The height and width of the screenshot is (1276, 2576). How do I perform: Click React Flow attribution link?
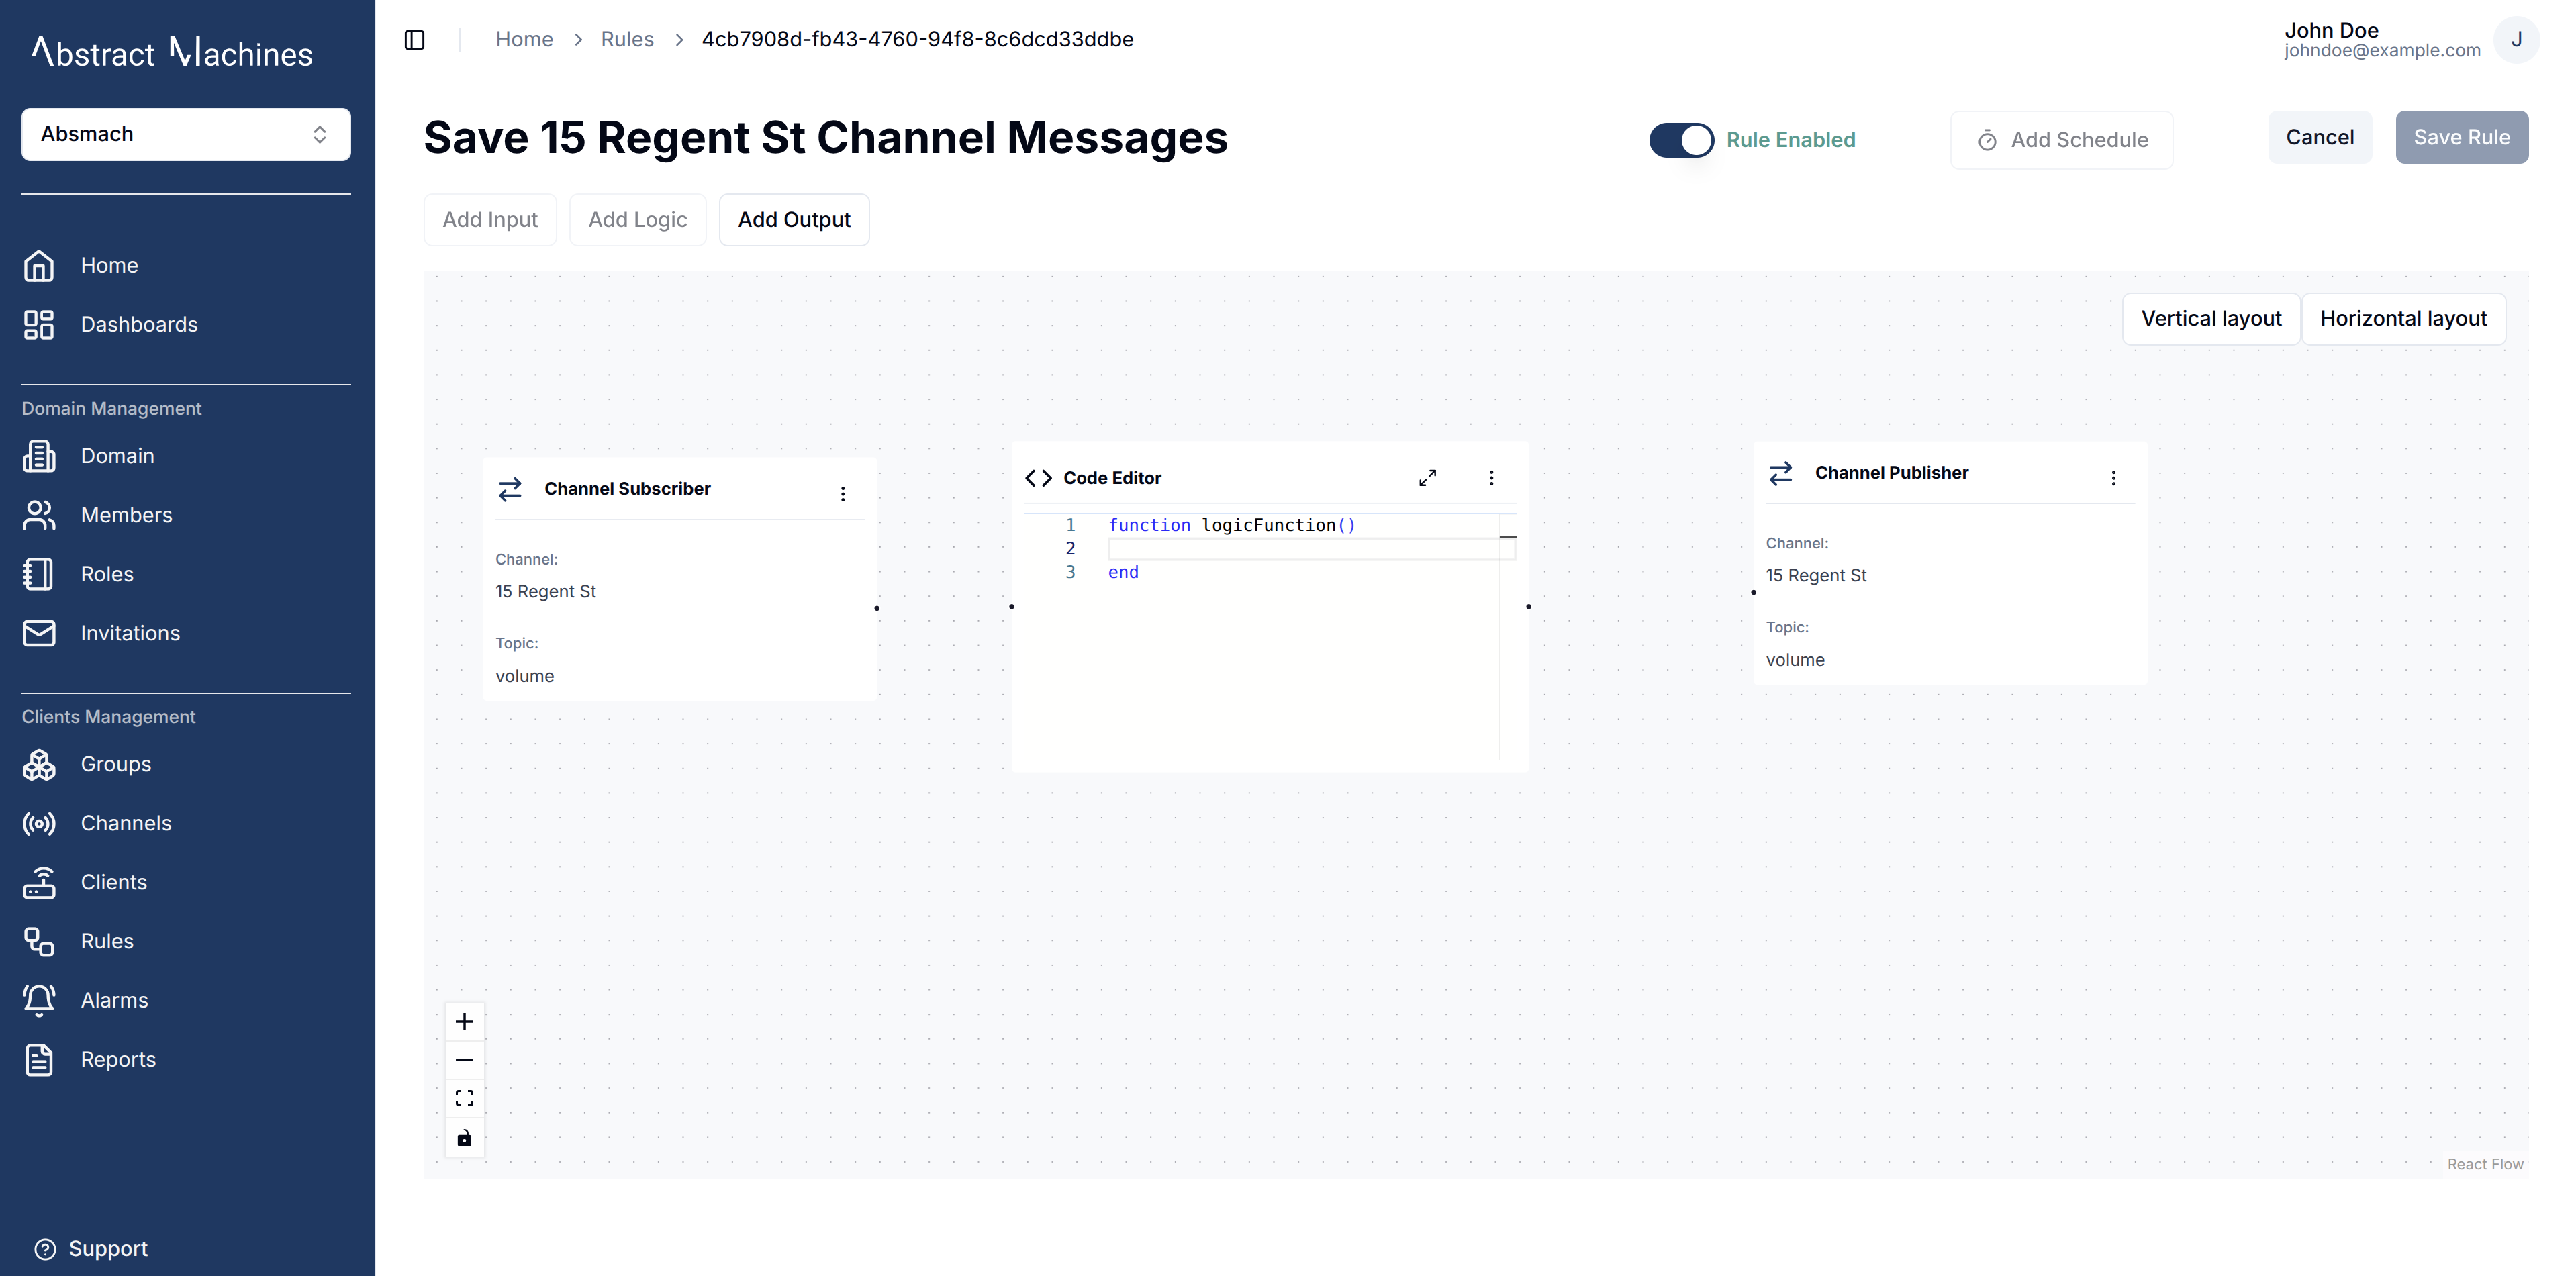(x=2484, y=1164)
